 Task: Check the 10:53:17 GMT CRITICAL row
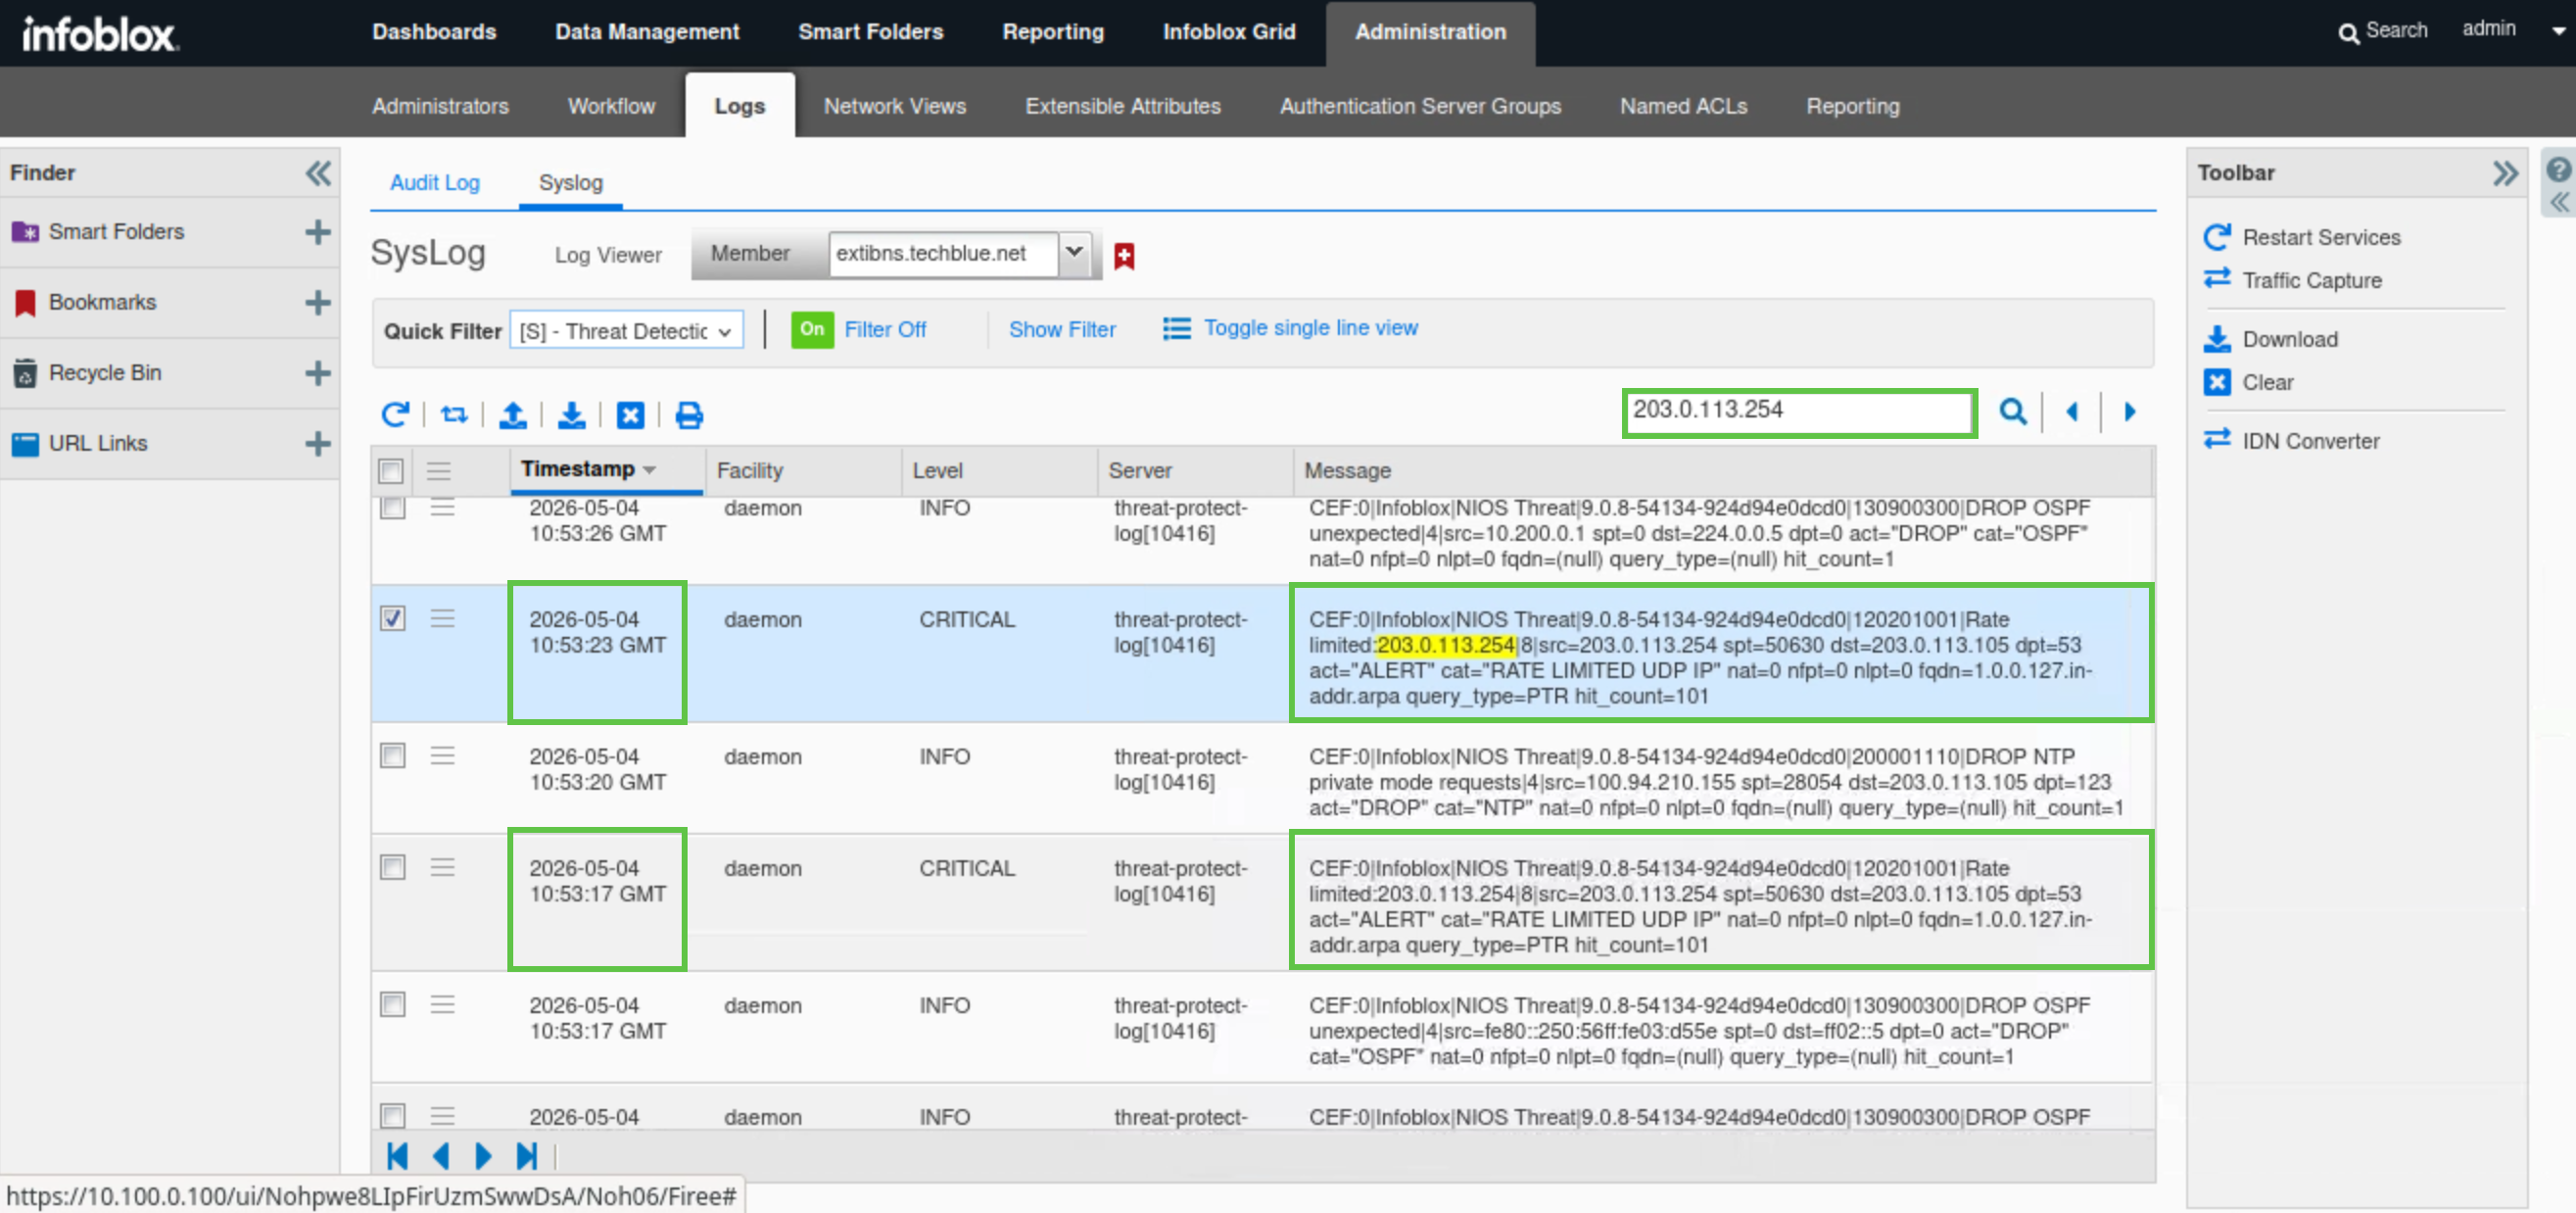[393, 868]
